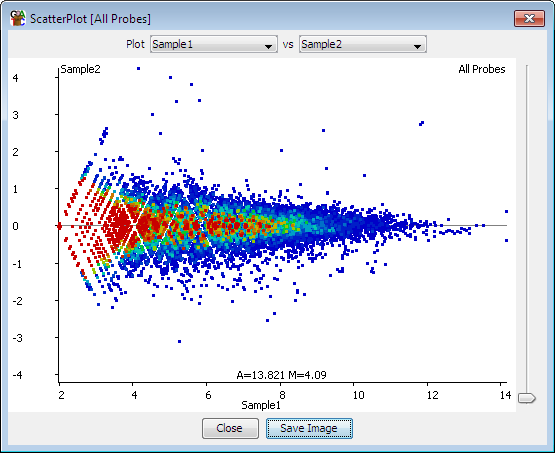Click the 'vs' label between dropdowns
The height and width of the screenshot is (453, 555).
pyautogui.click(x=288, y=45)
